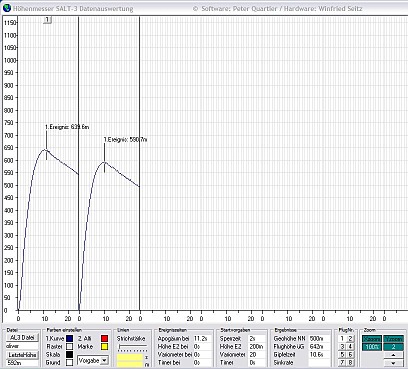Click the Yzoom button
The width and height of the screenshot is (408, 369).
point(393,339)
